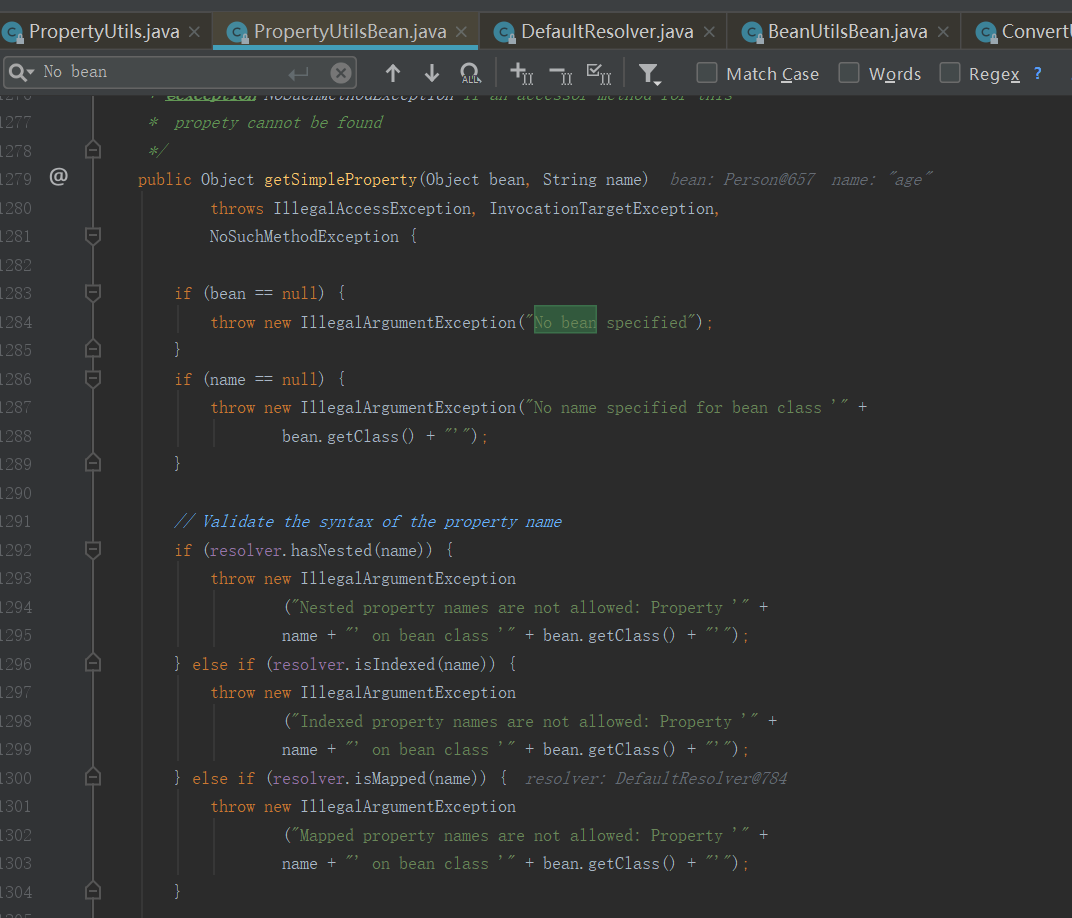Unselect occurrence icon in find bar
The image size is (1072, 918).
coord(560,73)
